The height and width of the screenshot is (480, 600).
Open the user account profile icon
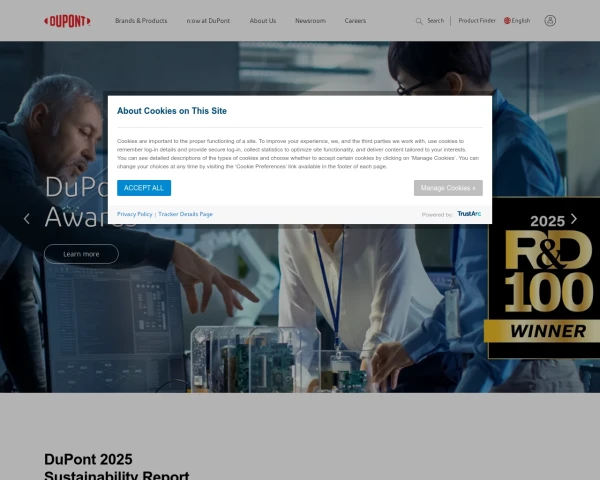click(x=550, y=20)
